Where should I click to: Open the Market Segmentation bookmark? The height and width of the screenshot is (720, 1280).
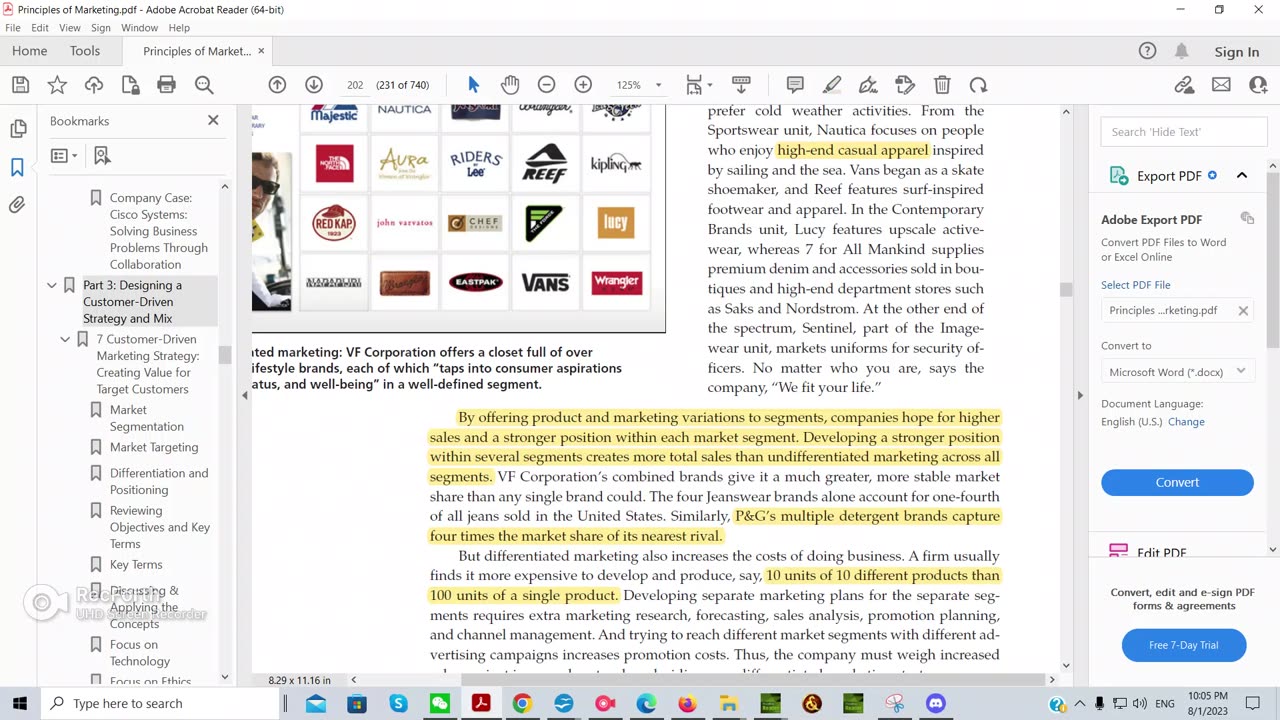pos(146,418)
